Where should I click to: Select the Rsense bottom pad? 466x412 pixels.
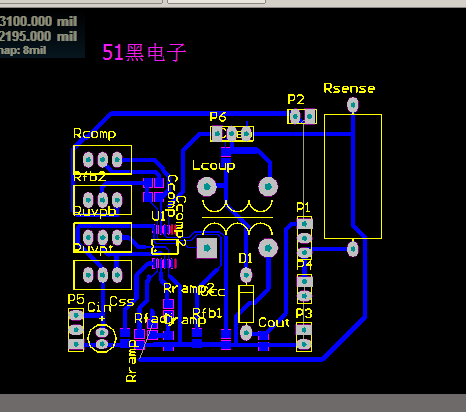click(353, 249)
